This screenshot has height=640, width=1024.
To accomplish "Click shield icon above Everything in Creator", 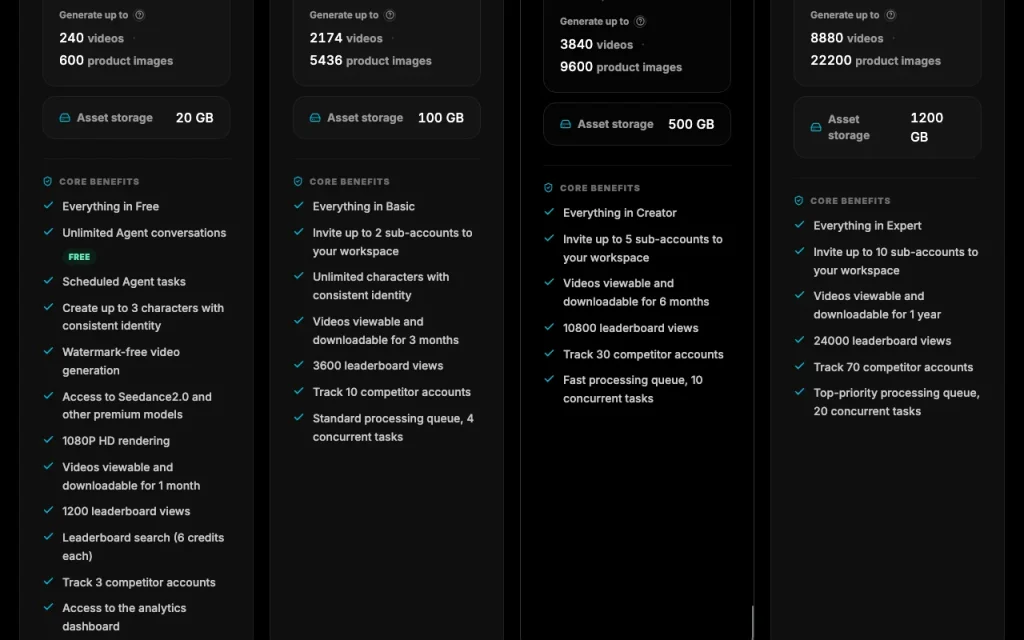I will [549, 188].
